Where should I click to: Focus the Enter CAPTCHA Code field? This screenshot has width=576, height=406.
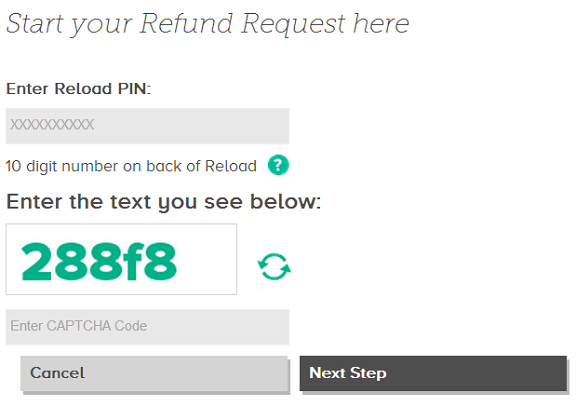(147, 327)
